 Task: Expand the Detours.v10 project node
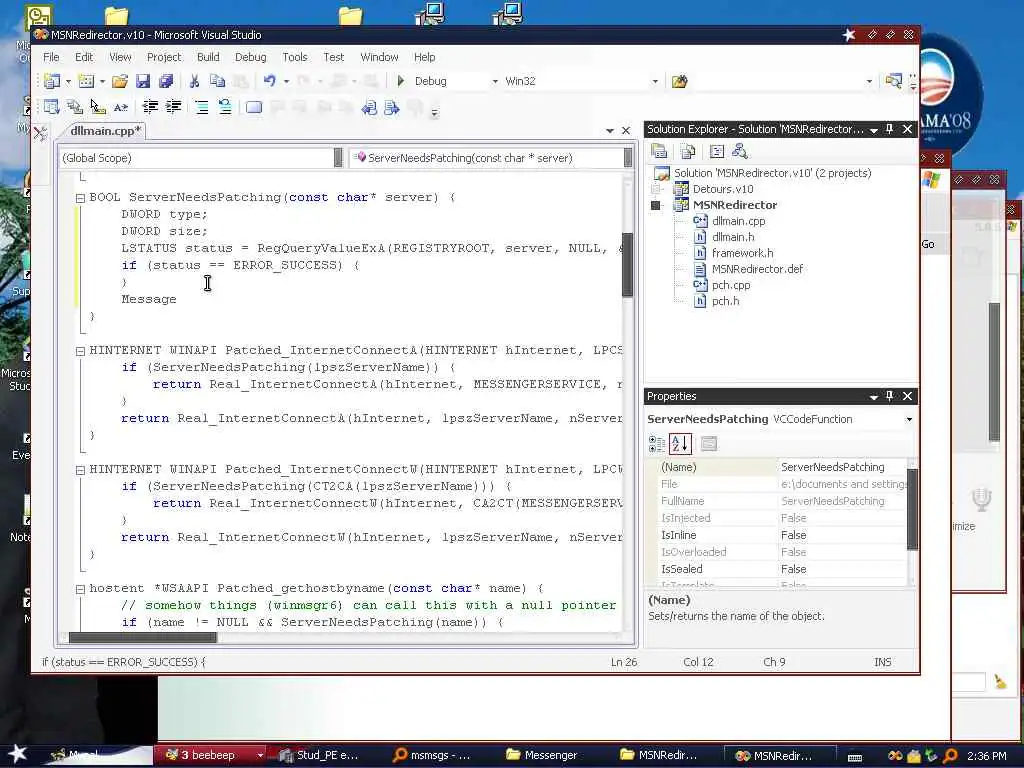[x=656, y=189]
